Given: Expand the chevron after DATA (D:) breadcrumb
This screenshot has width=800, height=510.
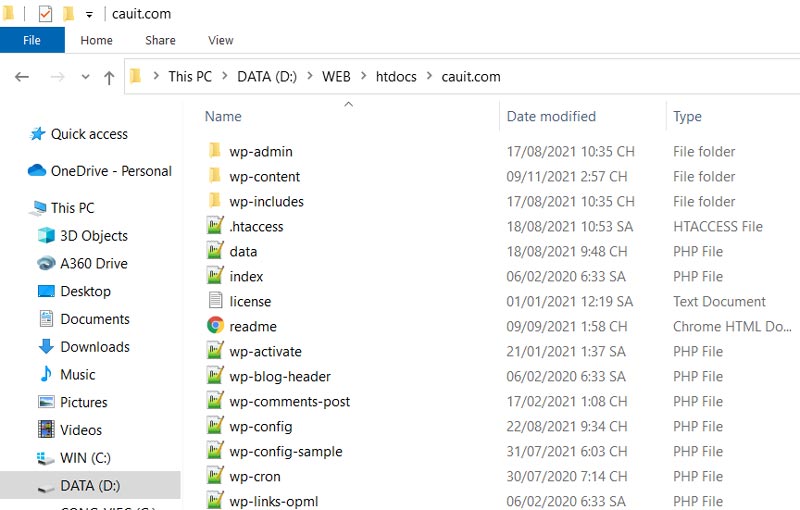Looking at the screenshot, I should point(310,75).
